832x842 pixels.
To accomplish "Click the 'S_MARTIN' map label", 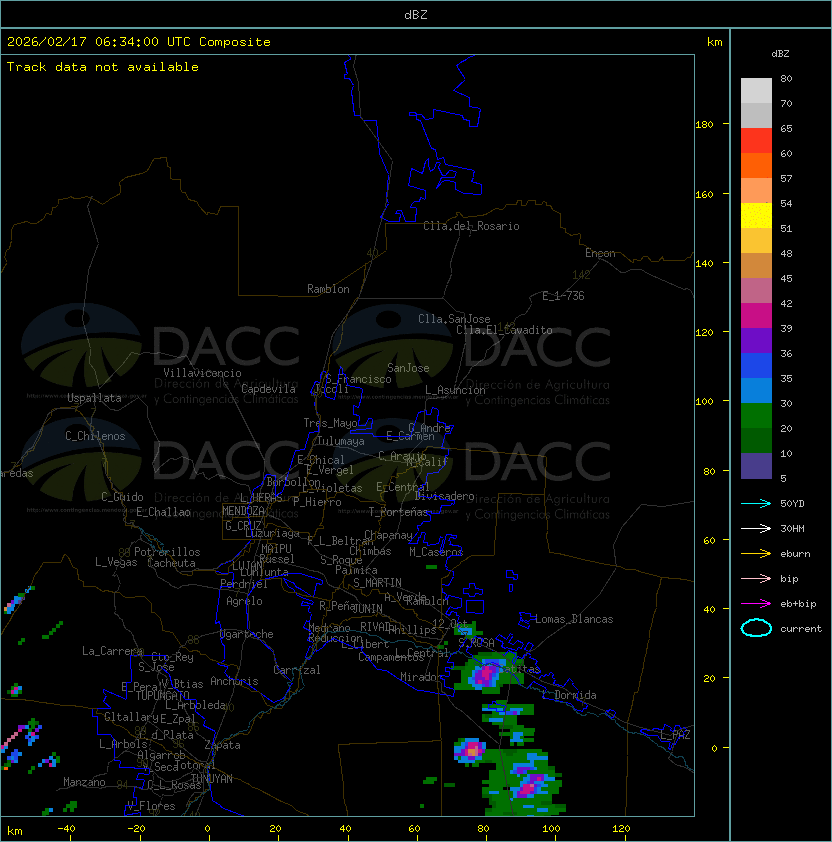I will pyautogui.click(x=377, y=583).
